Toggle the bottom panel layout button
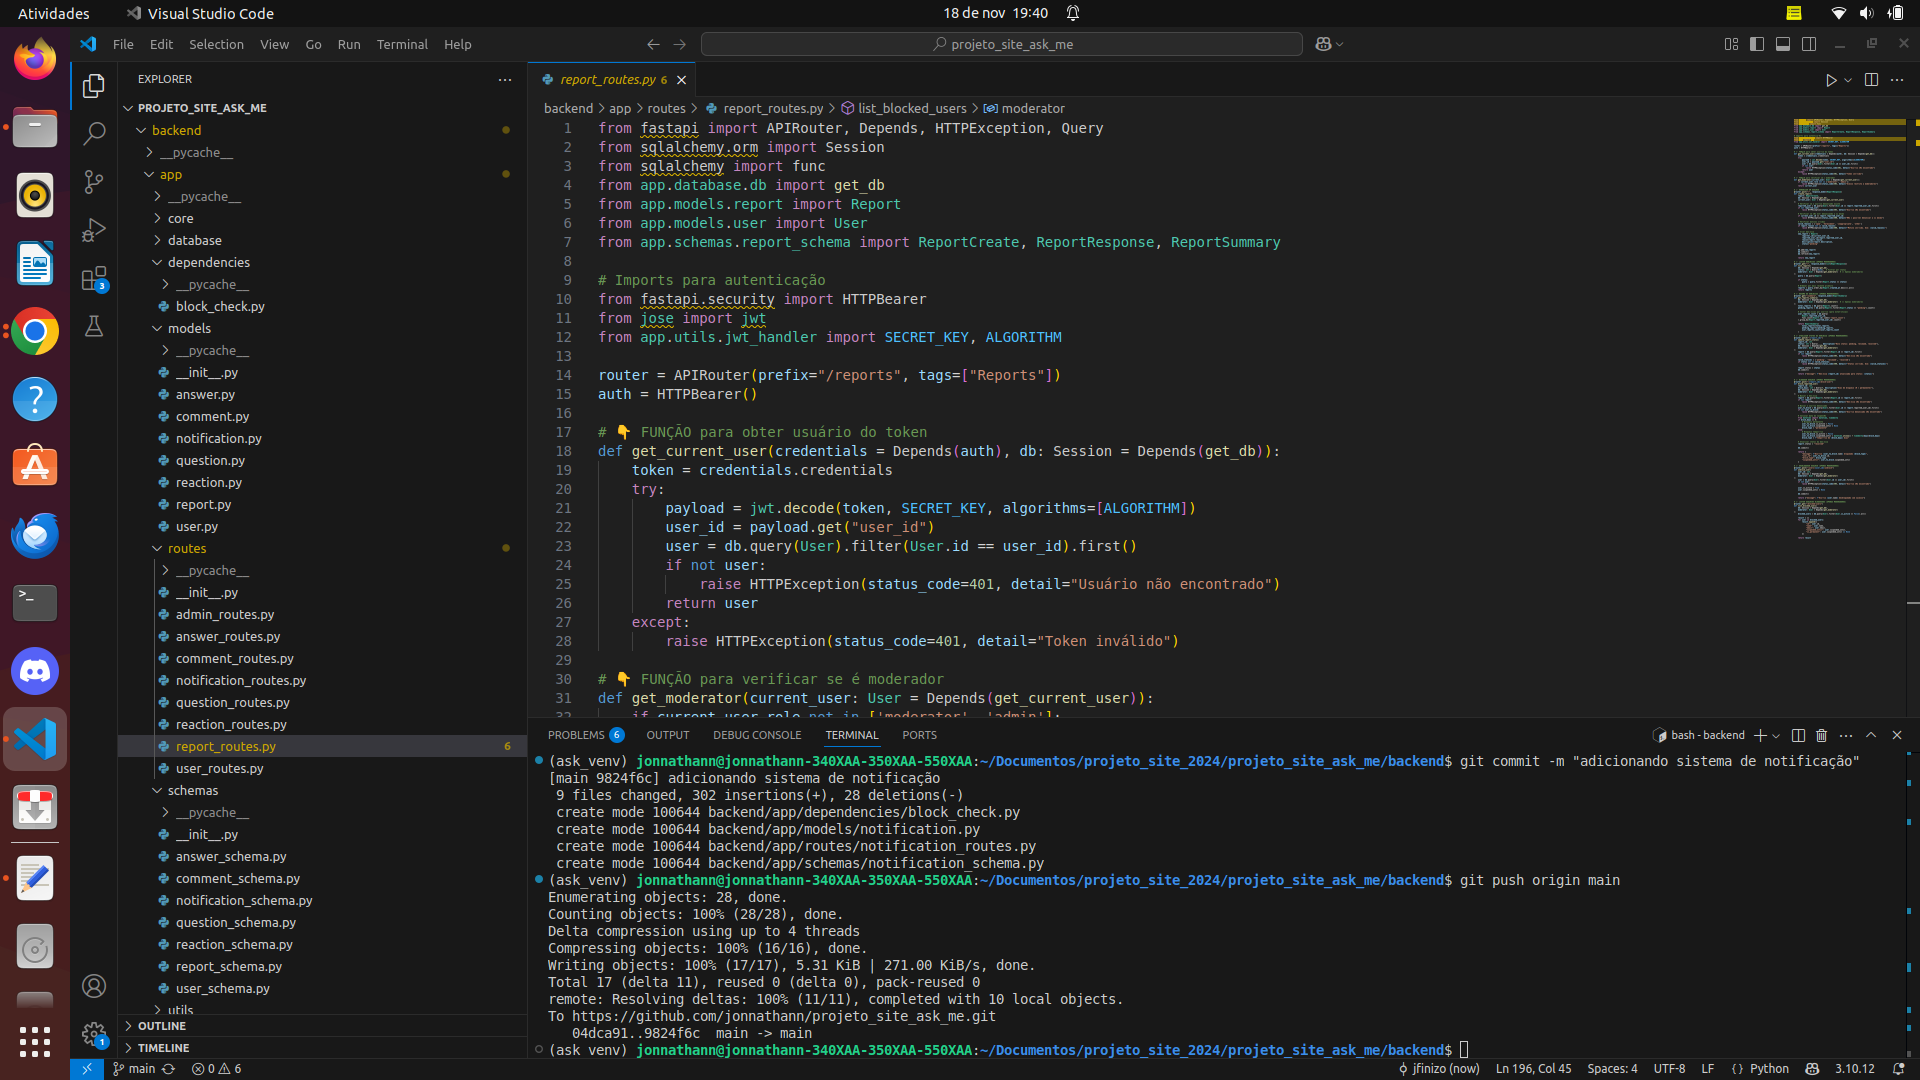This screenshot has width=1920, height=1080. (1783, 44)
